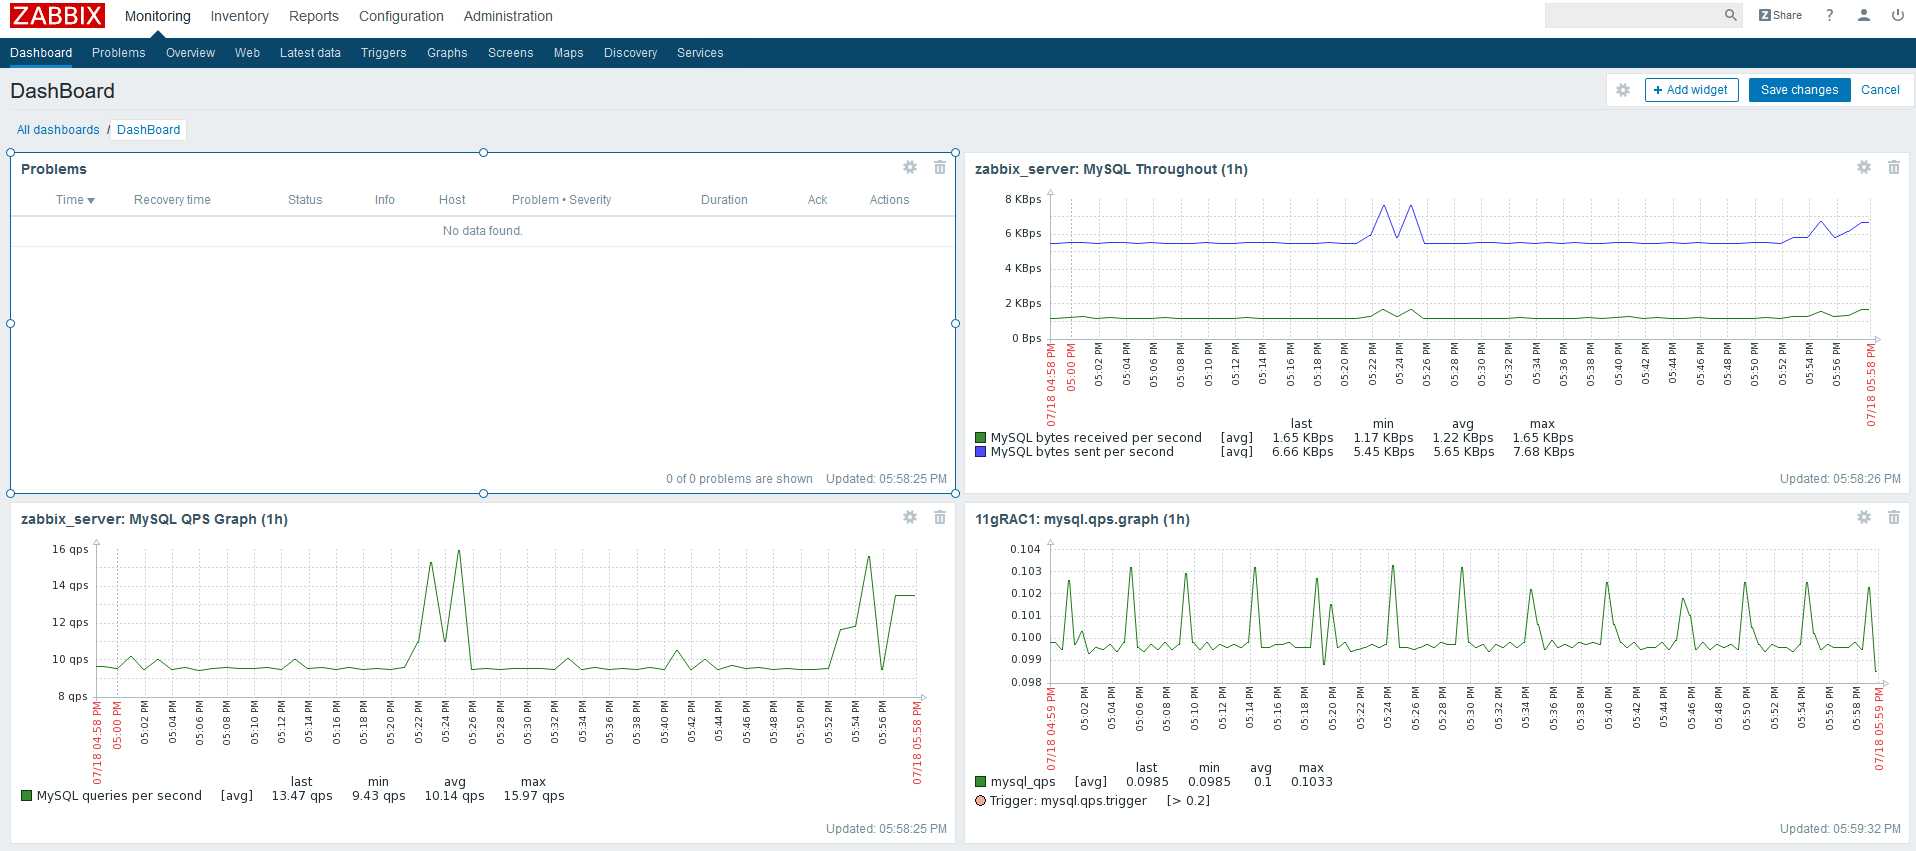Click the mysql.qps.trigger legend marker
The height and width of the screenshot is (851, 1916).
tap(981, 801)
